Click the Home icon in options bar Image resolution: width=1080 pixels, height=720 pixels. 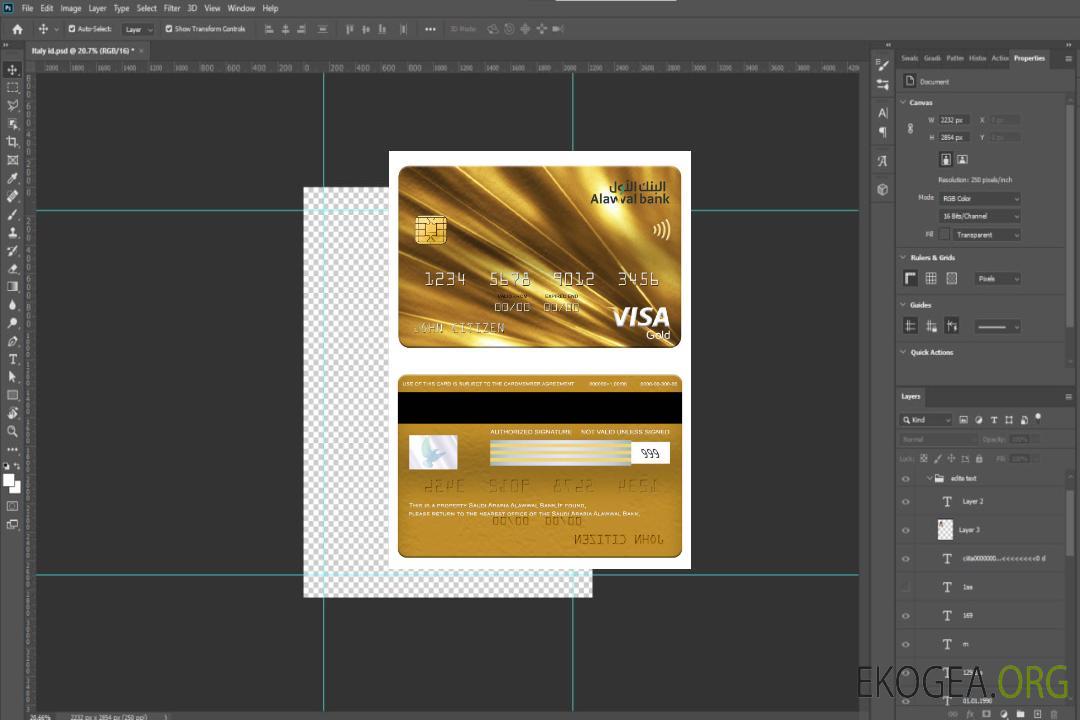(x=17, y=29)
